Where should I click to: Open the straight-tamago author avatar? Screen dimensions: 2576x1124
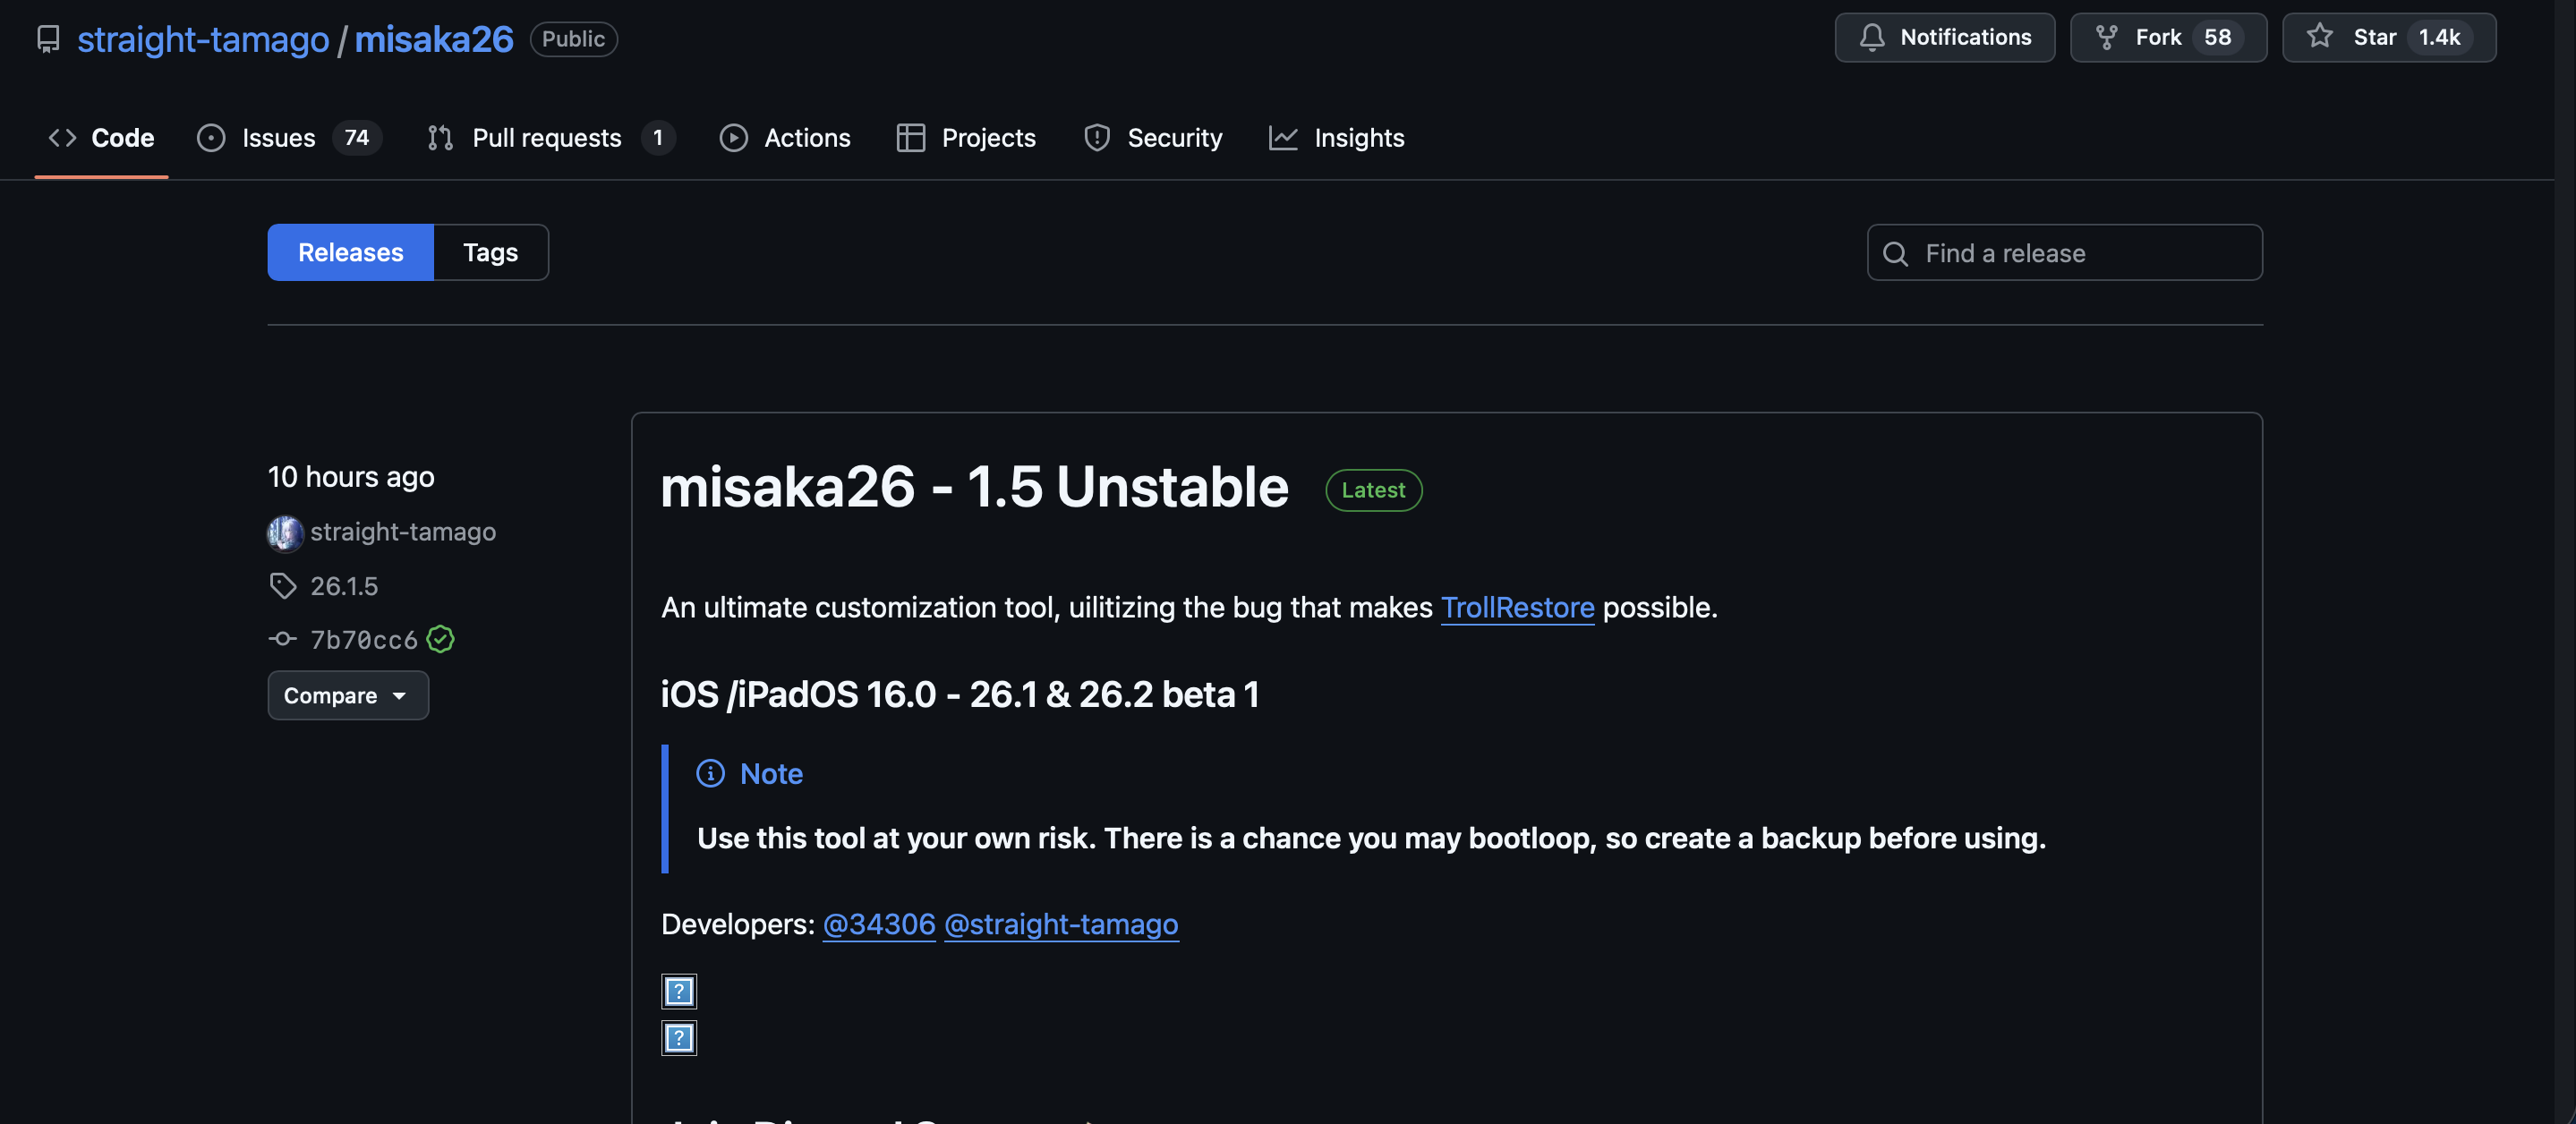pyautogui.click(x=285, y=532)
